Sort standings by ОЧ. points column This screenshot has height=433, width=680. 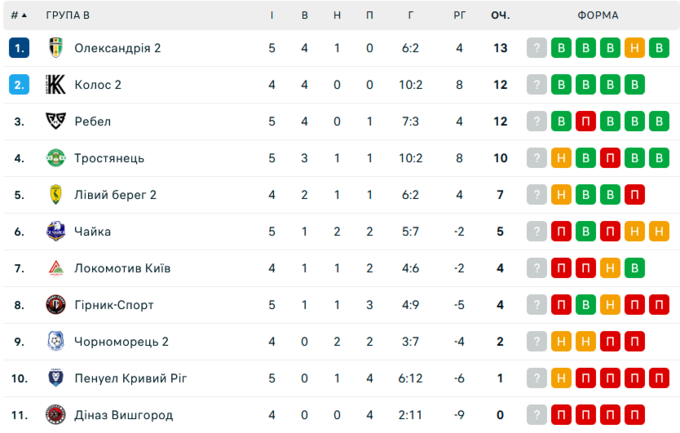click(500, 15)
